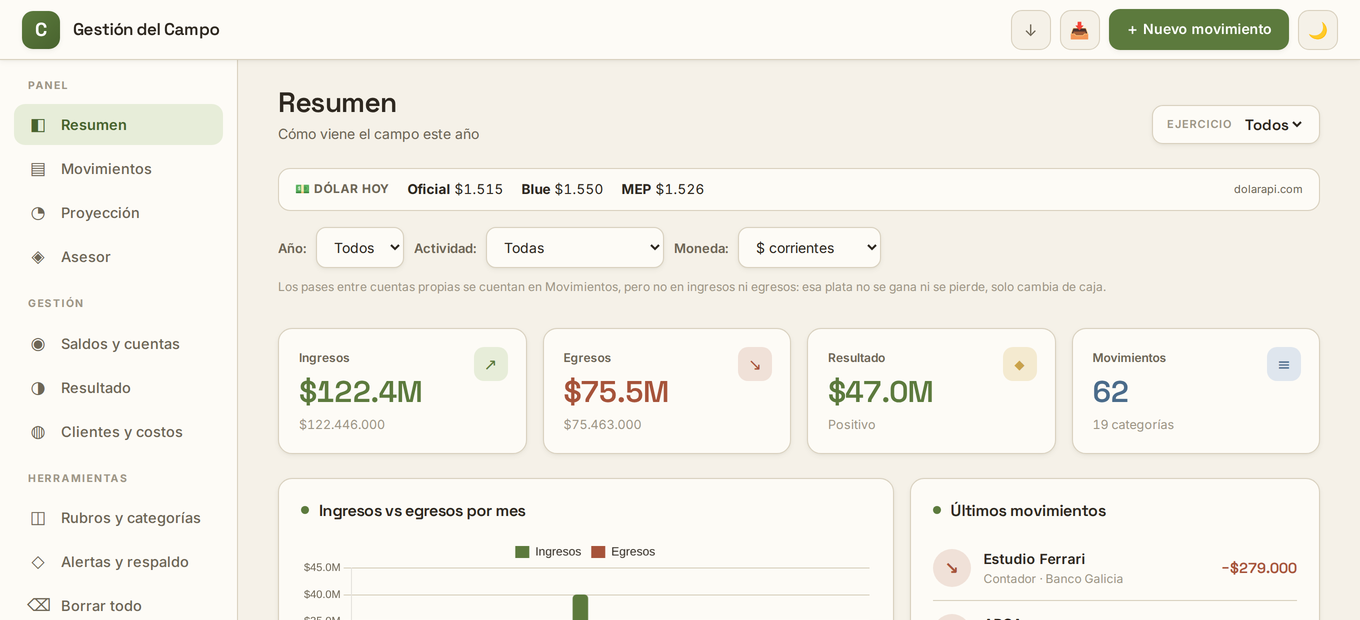The height and width of the screenshot is (620, 1360).
Task: Open the Año dropdown
Action: click(x=360, y=248)
